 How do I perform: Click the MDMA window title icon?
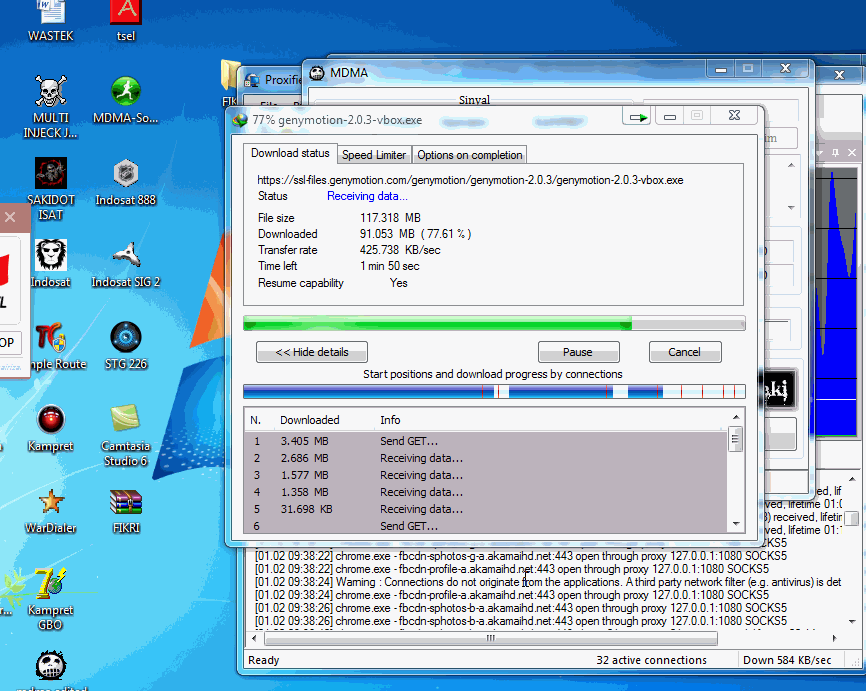(x=317, y=73)
